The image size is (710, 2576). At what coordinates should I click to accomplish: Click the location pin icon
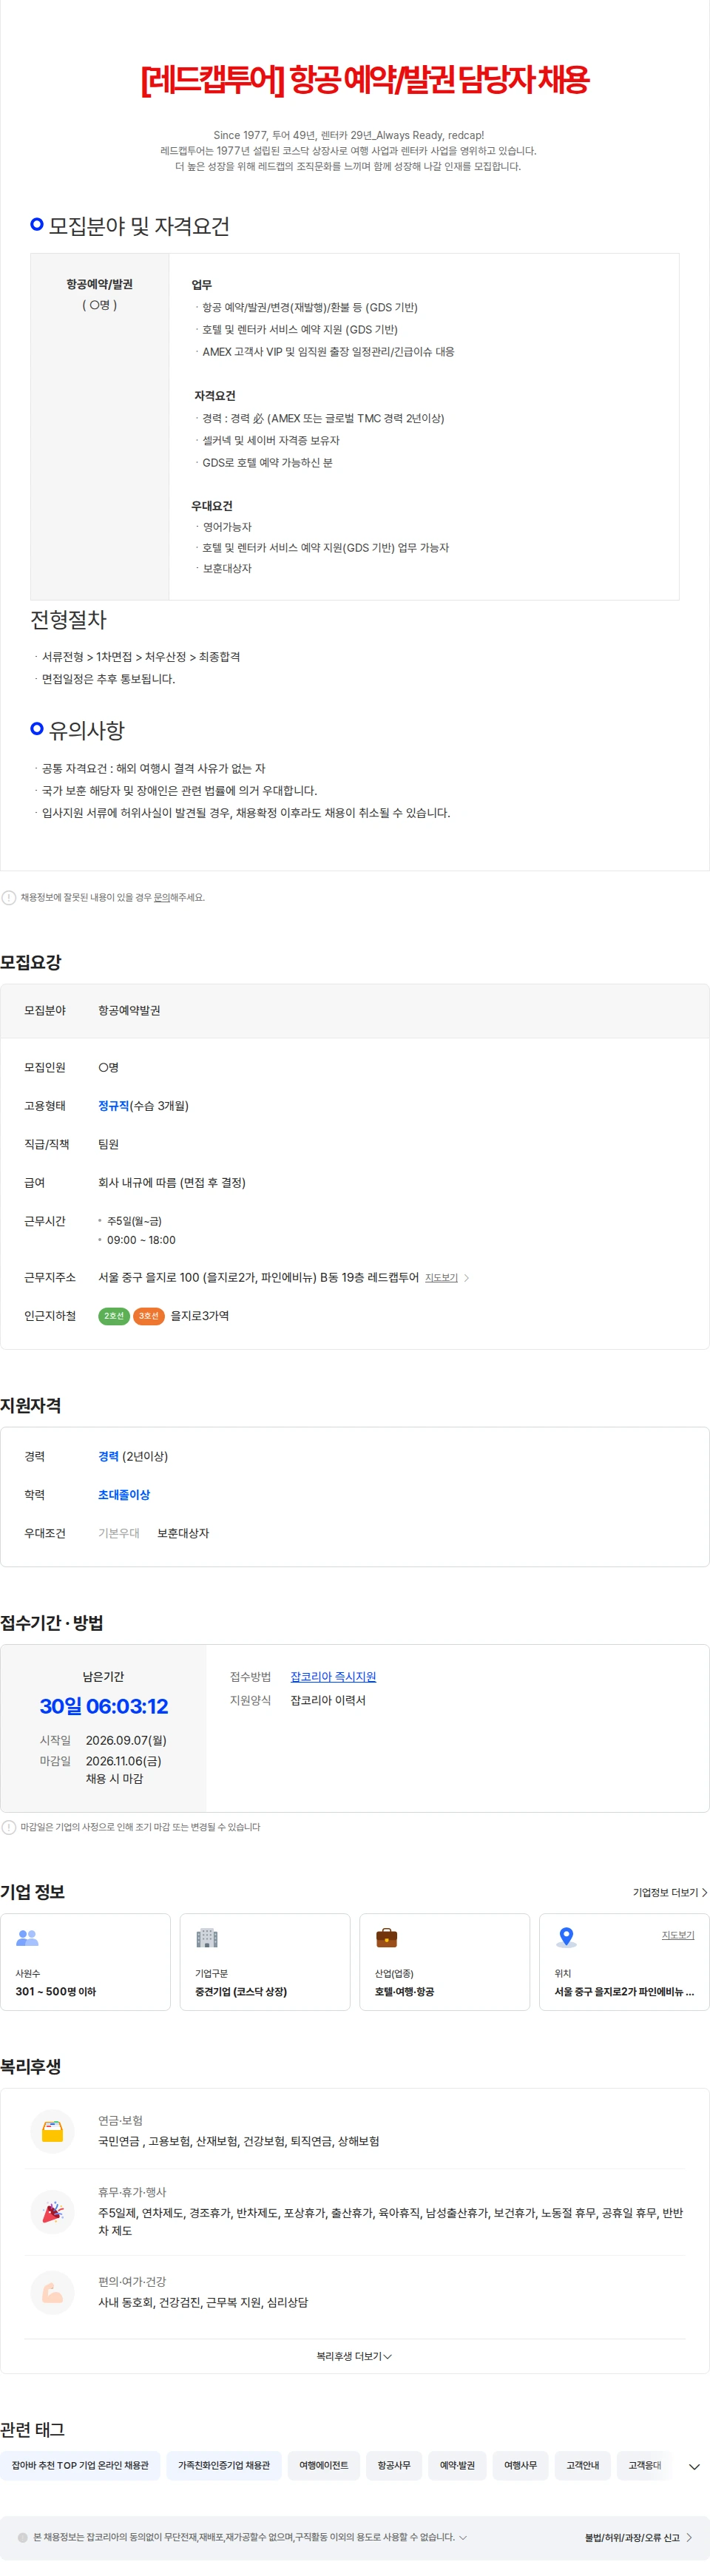click(566, 1937)
